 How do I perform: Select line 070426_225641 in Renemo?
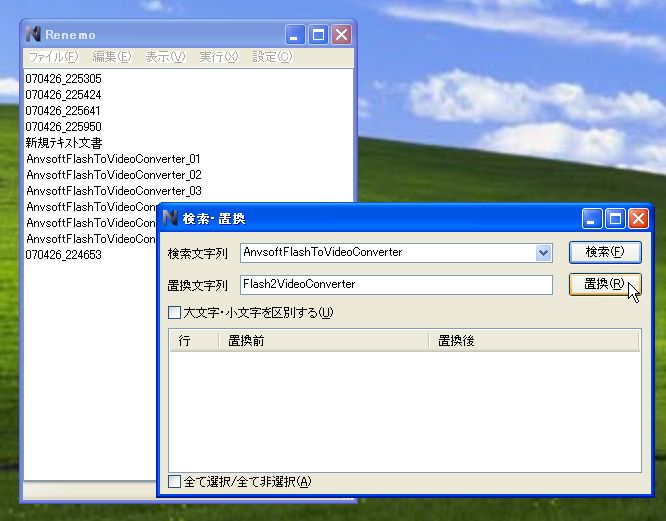pyautogui.click(x=63, y=111)
